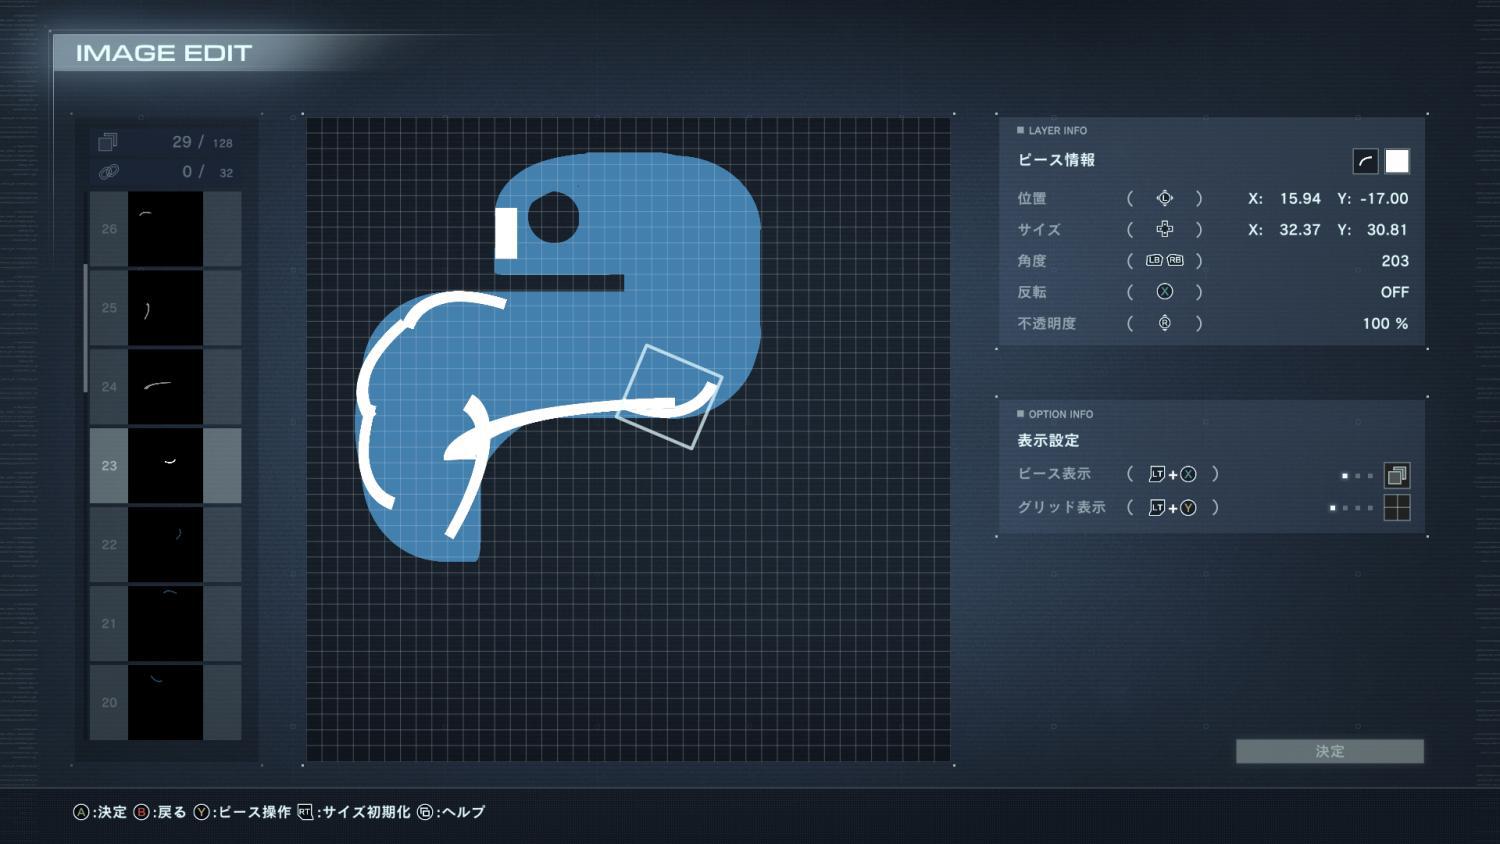Toggle the grid display mode icon
Viewport: 1500px width, 844px height.
tap(1397, 508)
